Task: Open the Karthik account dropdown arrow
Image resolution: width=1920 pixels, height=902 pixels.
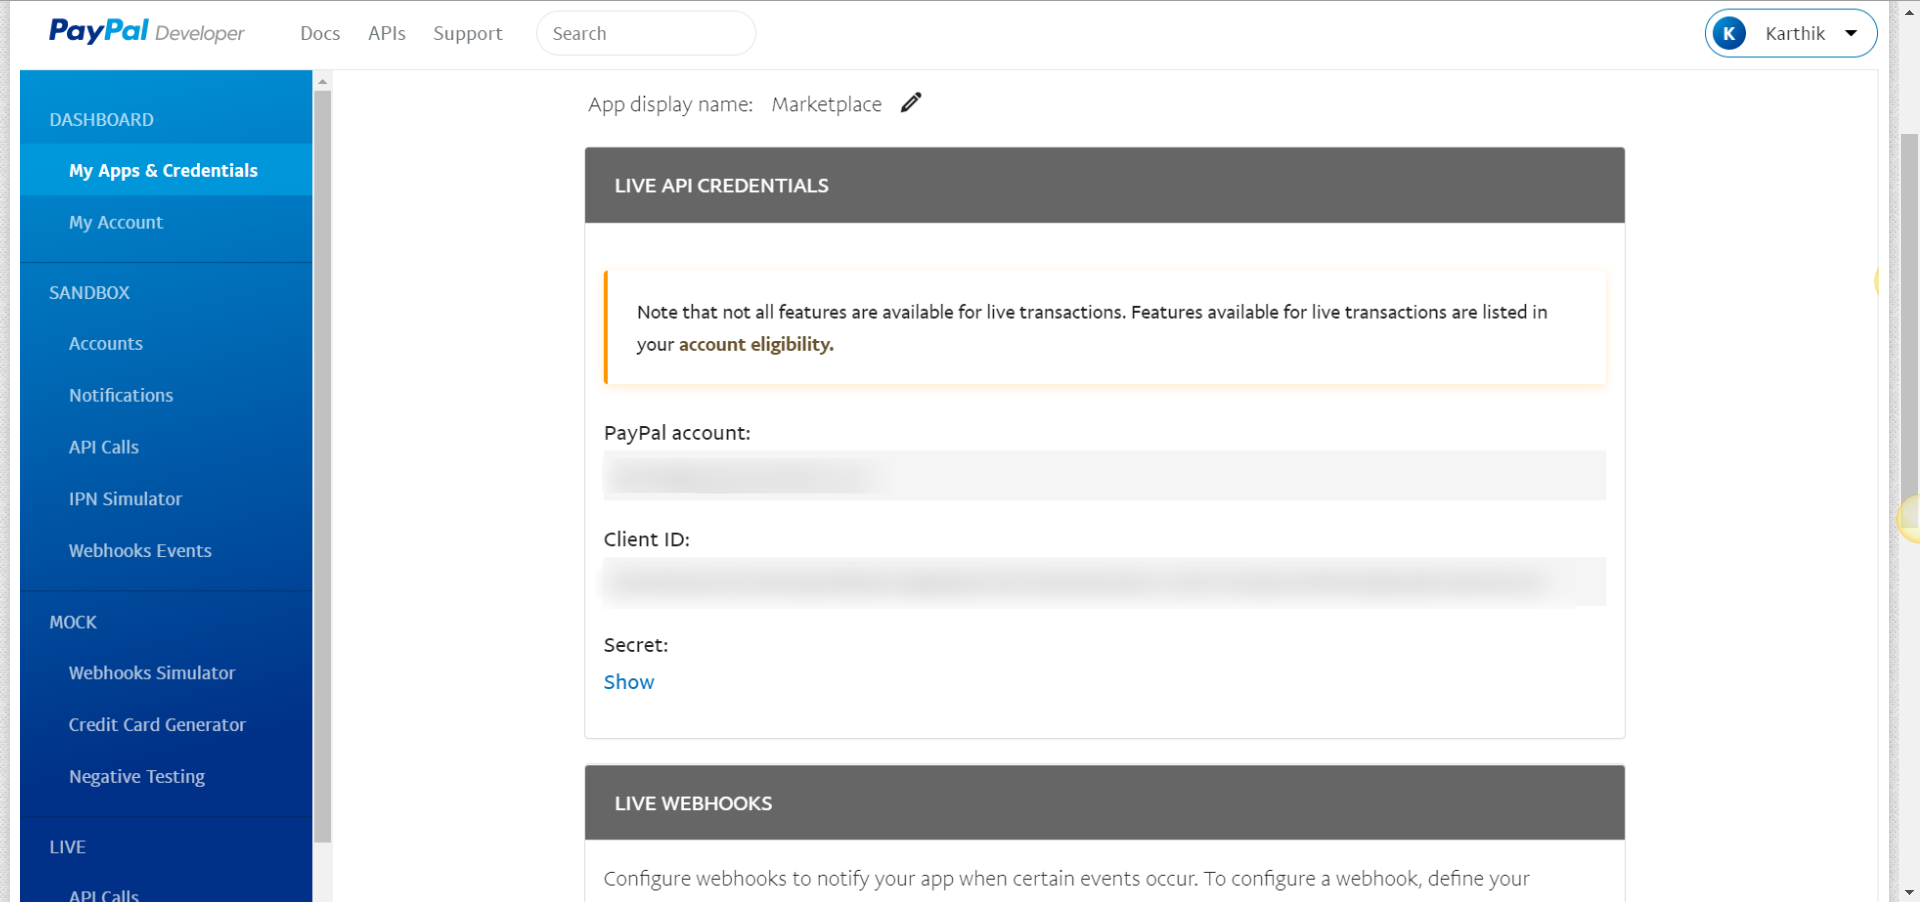Action: point(1851,33)
